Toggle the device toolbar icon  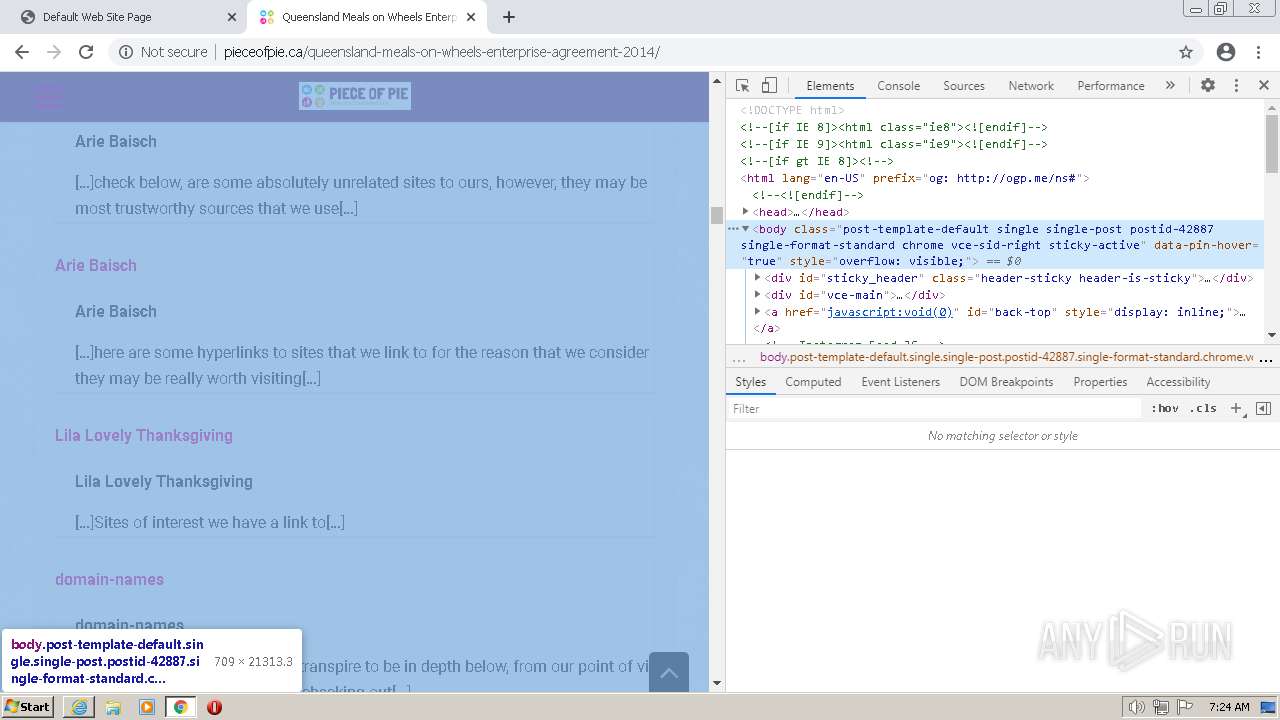769,86
